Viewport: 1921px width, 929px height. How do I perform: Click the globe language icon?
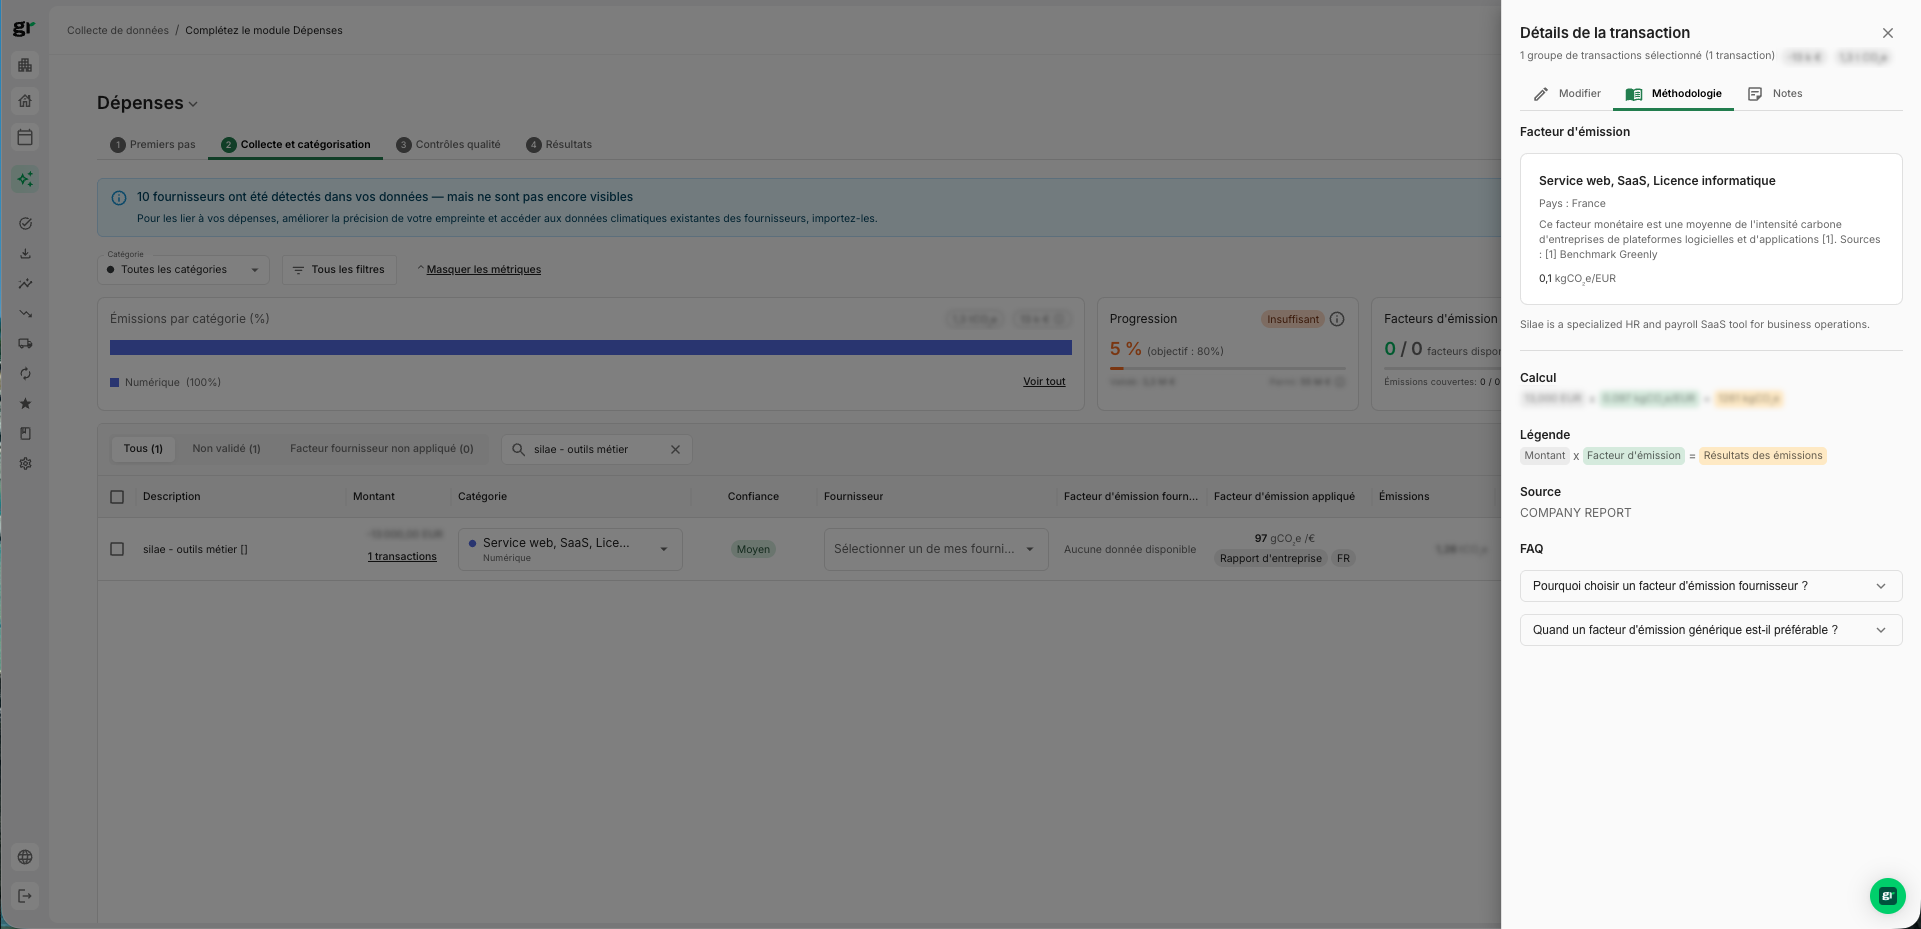coord(25,857)
